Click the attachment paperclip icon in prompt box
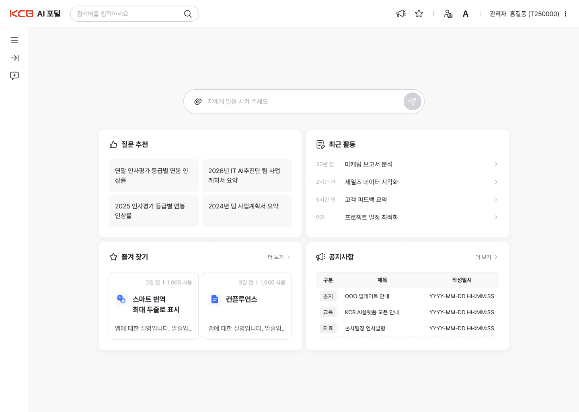The width and height of the screenshot is (579, 412). [x=198, y=101]
